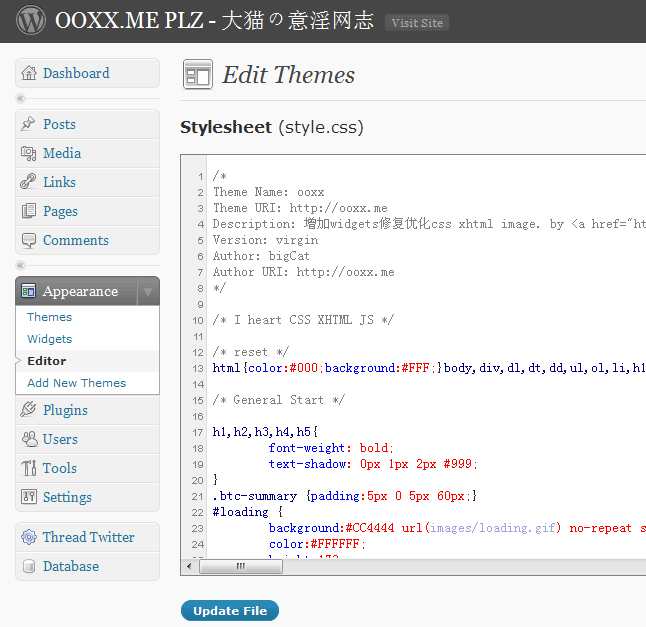Click the Settings sliders icon
Screen dimensions: 646x627
[x=29, y=497]
